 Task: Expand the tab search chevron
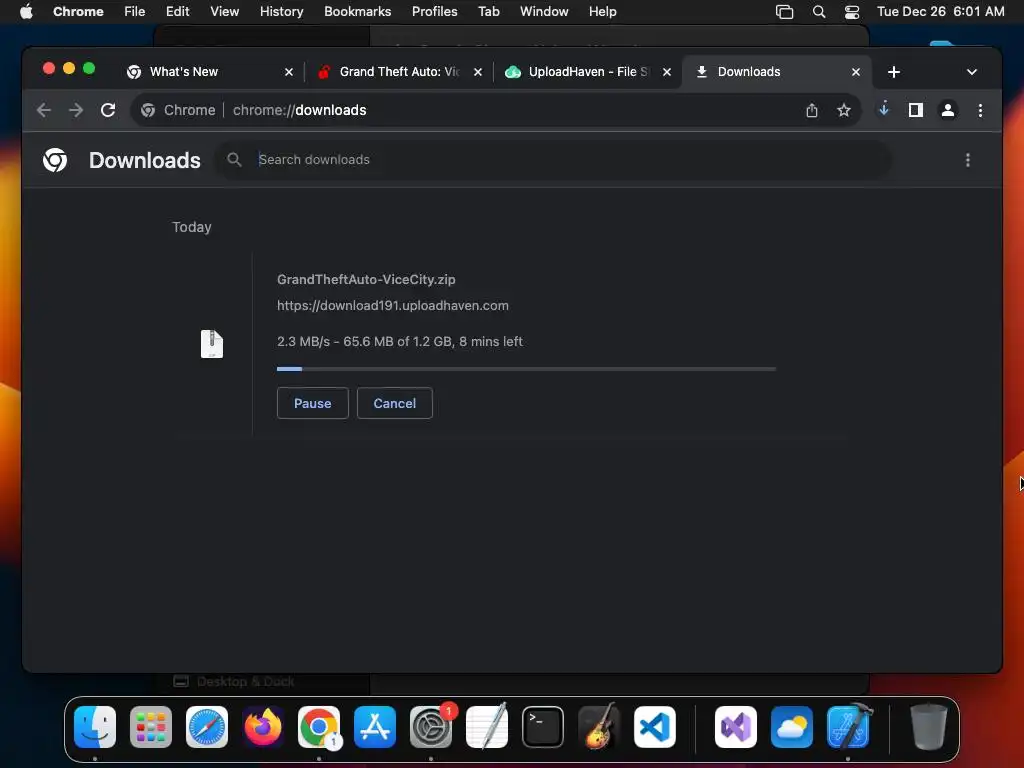pos(971,72)
